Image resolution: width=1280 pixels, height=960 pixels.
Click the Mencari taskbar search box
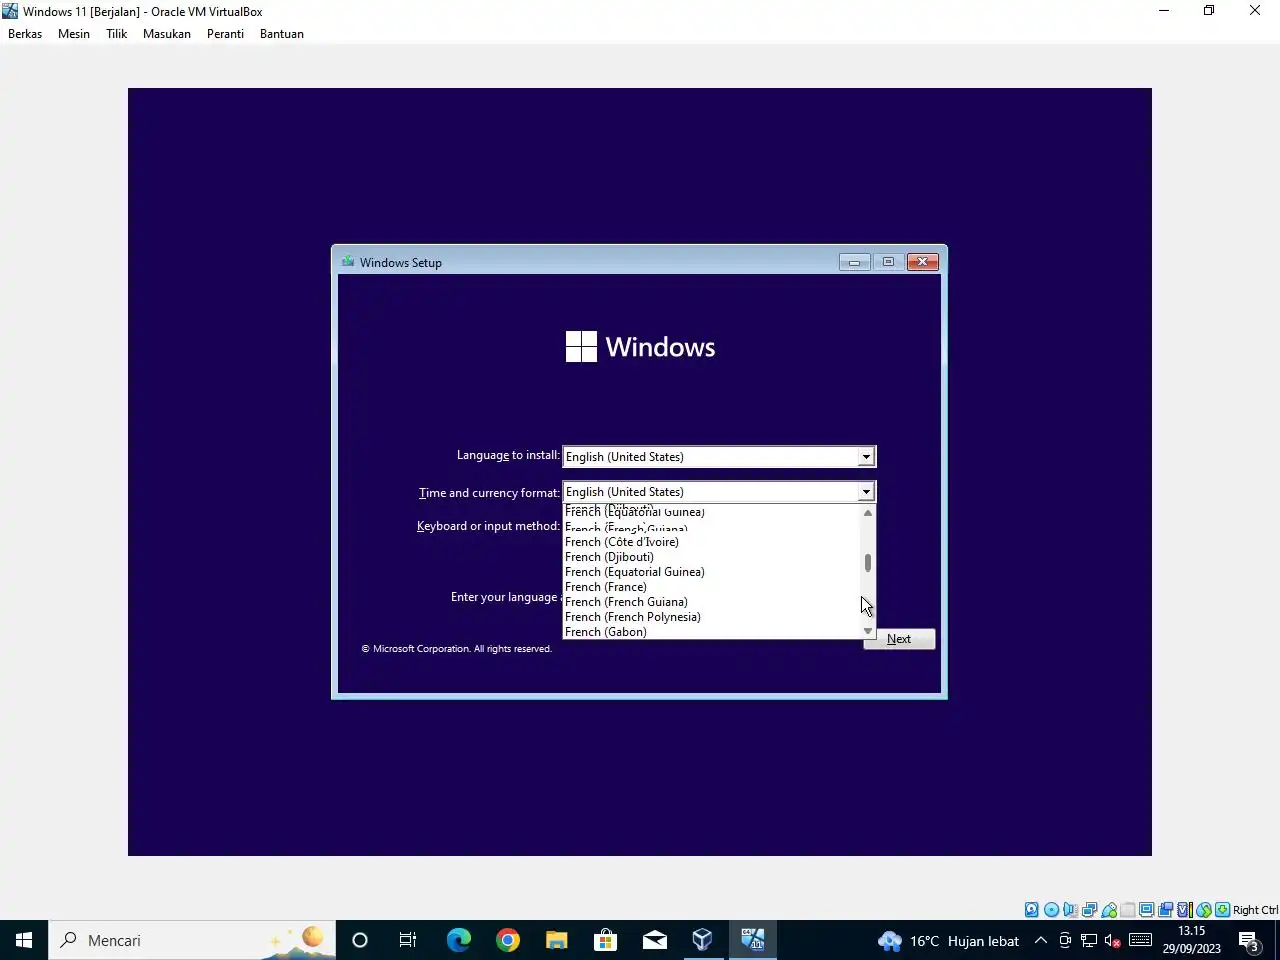(192, 940)
